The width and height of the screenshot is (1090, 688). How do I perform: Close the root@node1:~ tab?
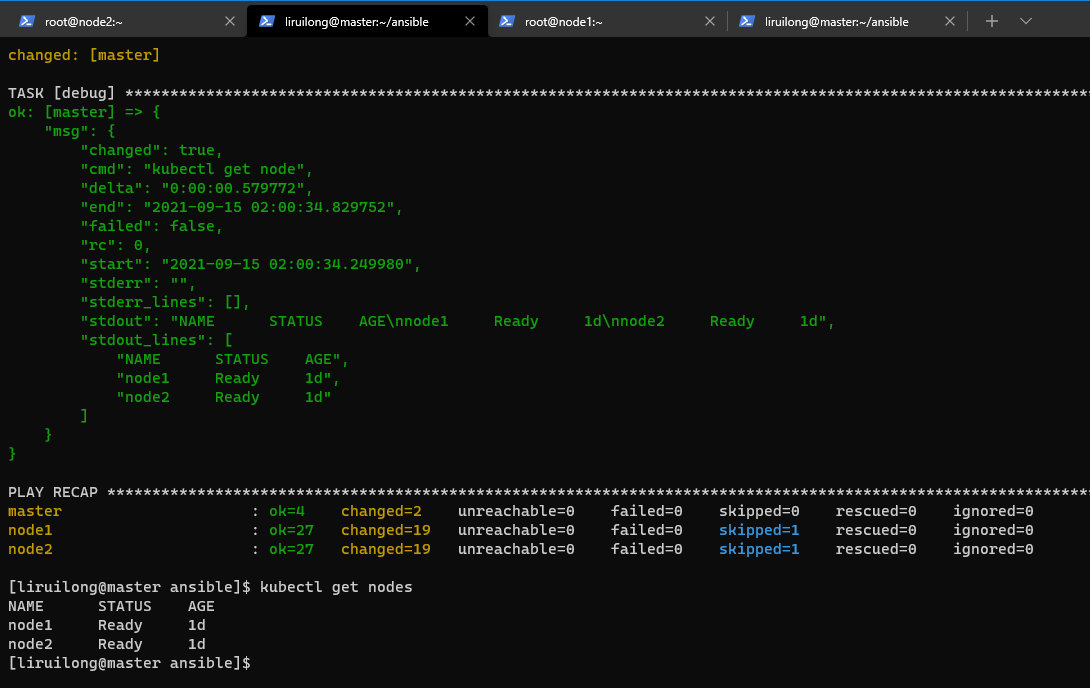(x=710, y=22)
